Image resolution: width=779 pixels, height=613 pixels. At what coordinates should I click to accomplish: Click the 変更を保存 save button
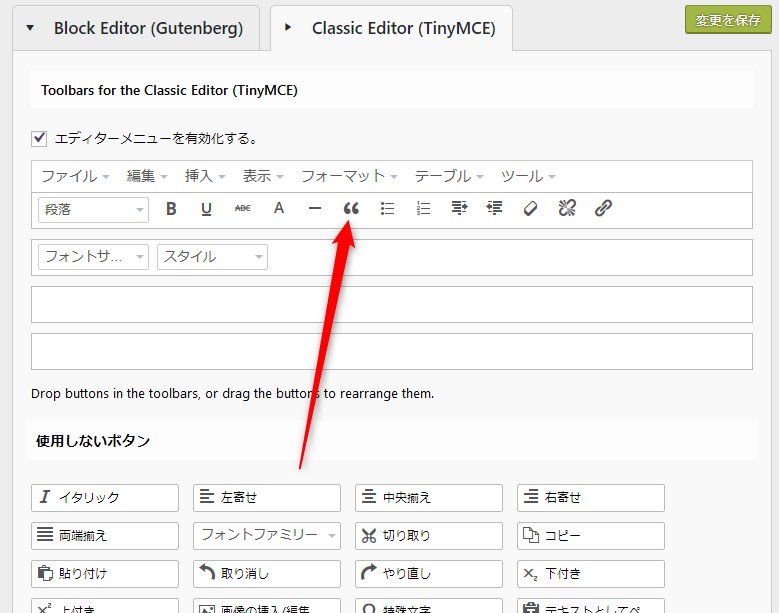(727, 20)
